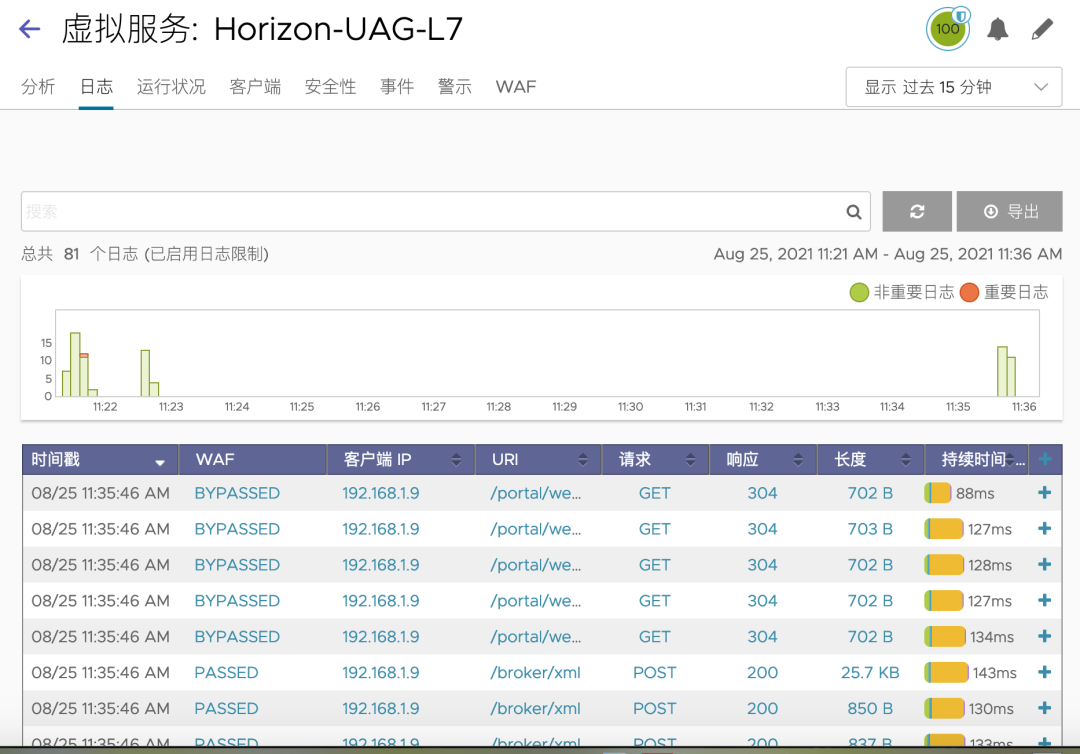
Task: Select the 日志 tab
Action: click(x=96, y=87)
